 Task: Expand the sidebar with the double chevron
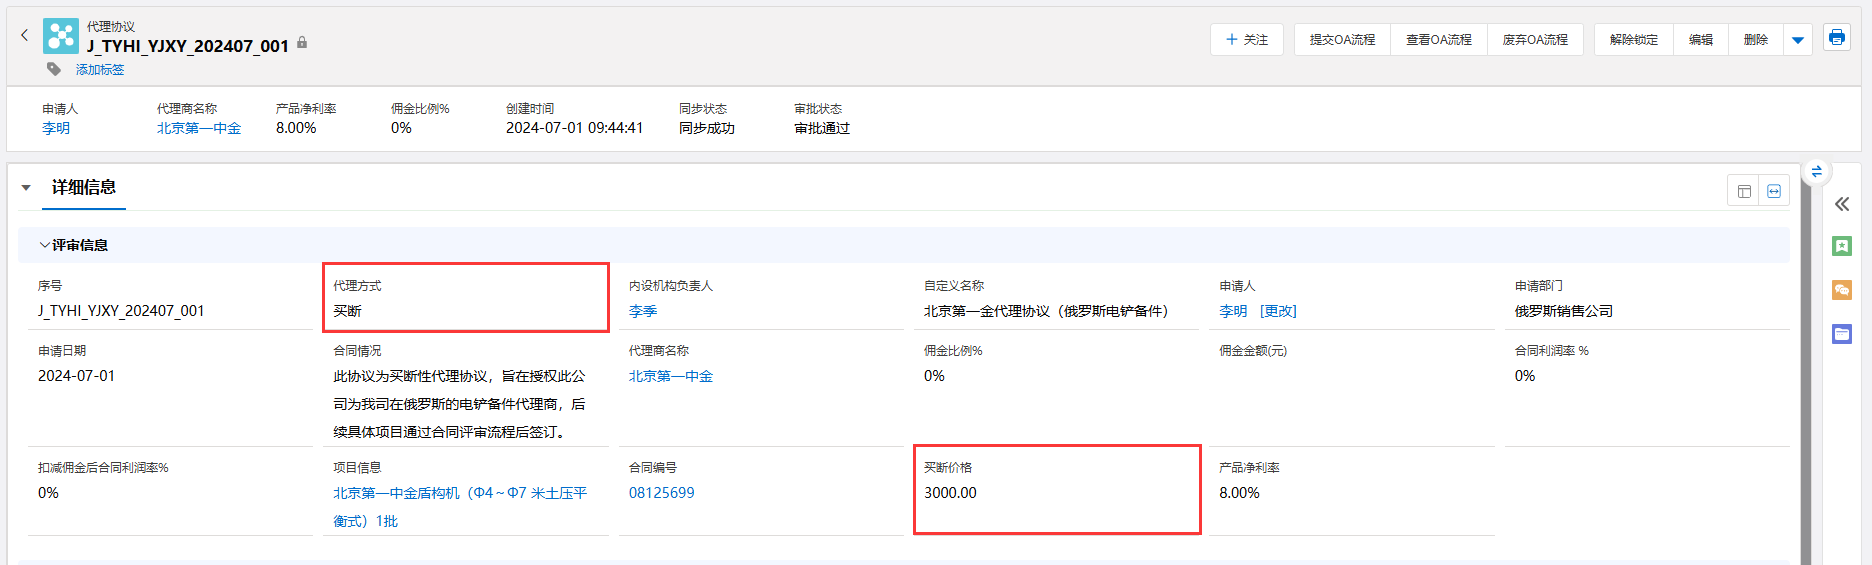(x=1841, y=204)
